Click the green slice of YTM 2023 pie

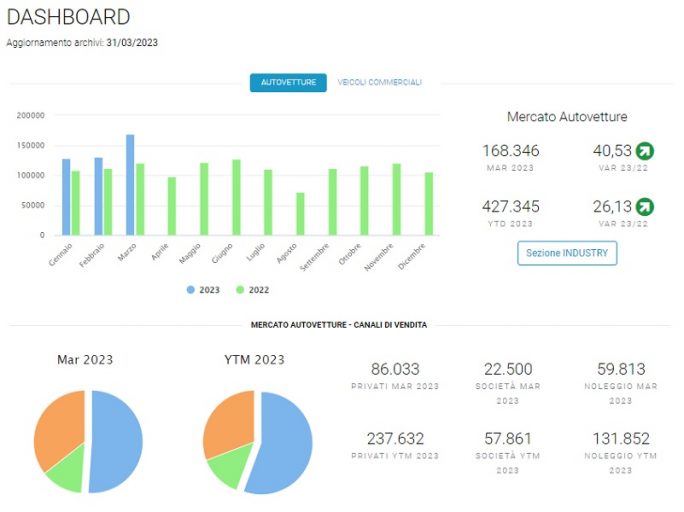tap(229, 466)
